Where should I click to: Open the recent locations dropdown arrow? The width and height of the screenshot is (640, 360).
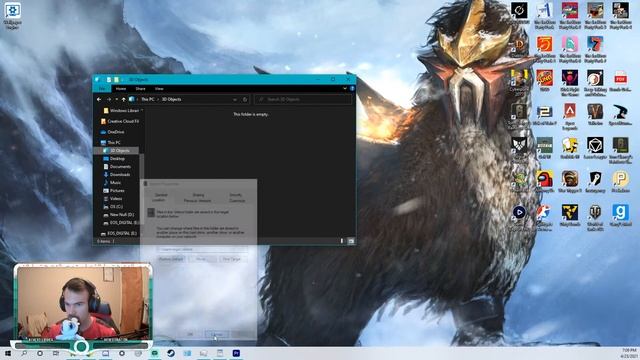point(116,99)
